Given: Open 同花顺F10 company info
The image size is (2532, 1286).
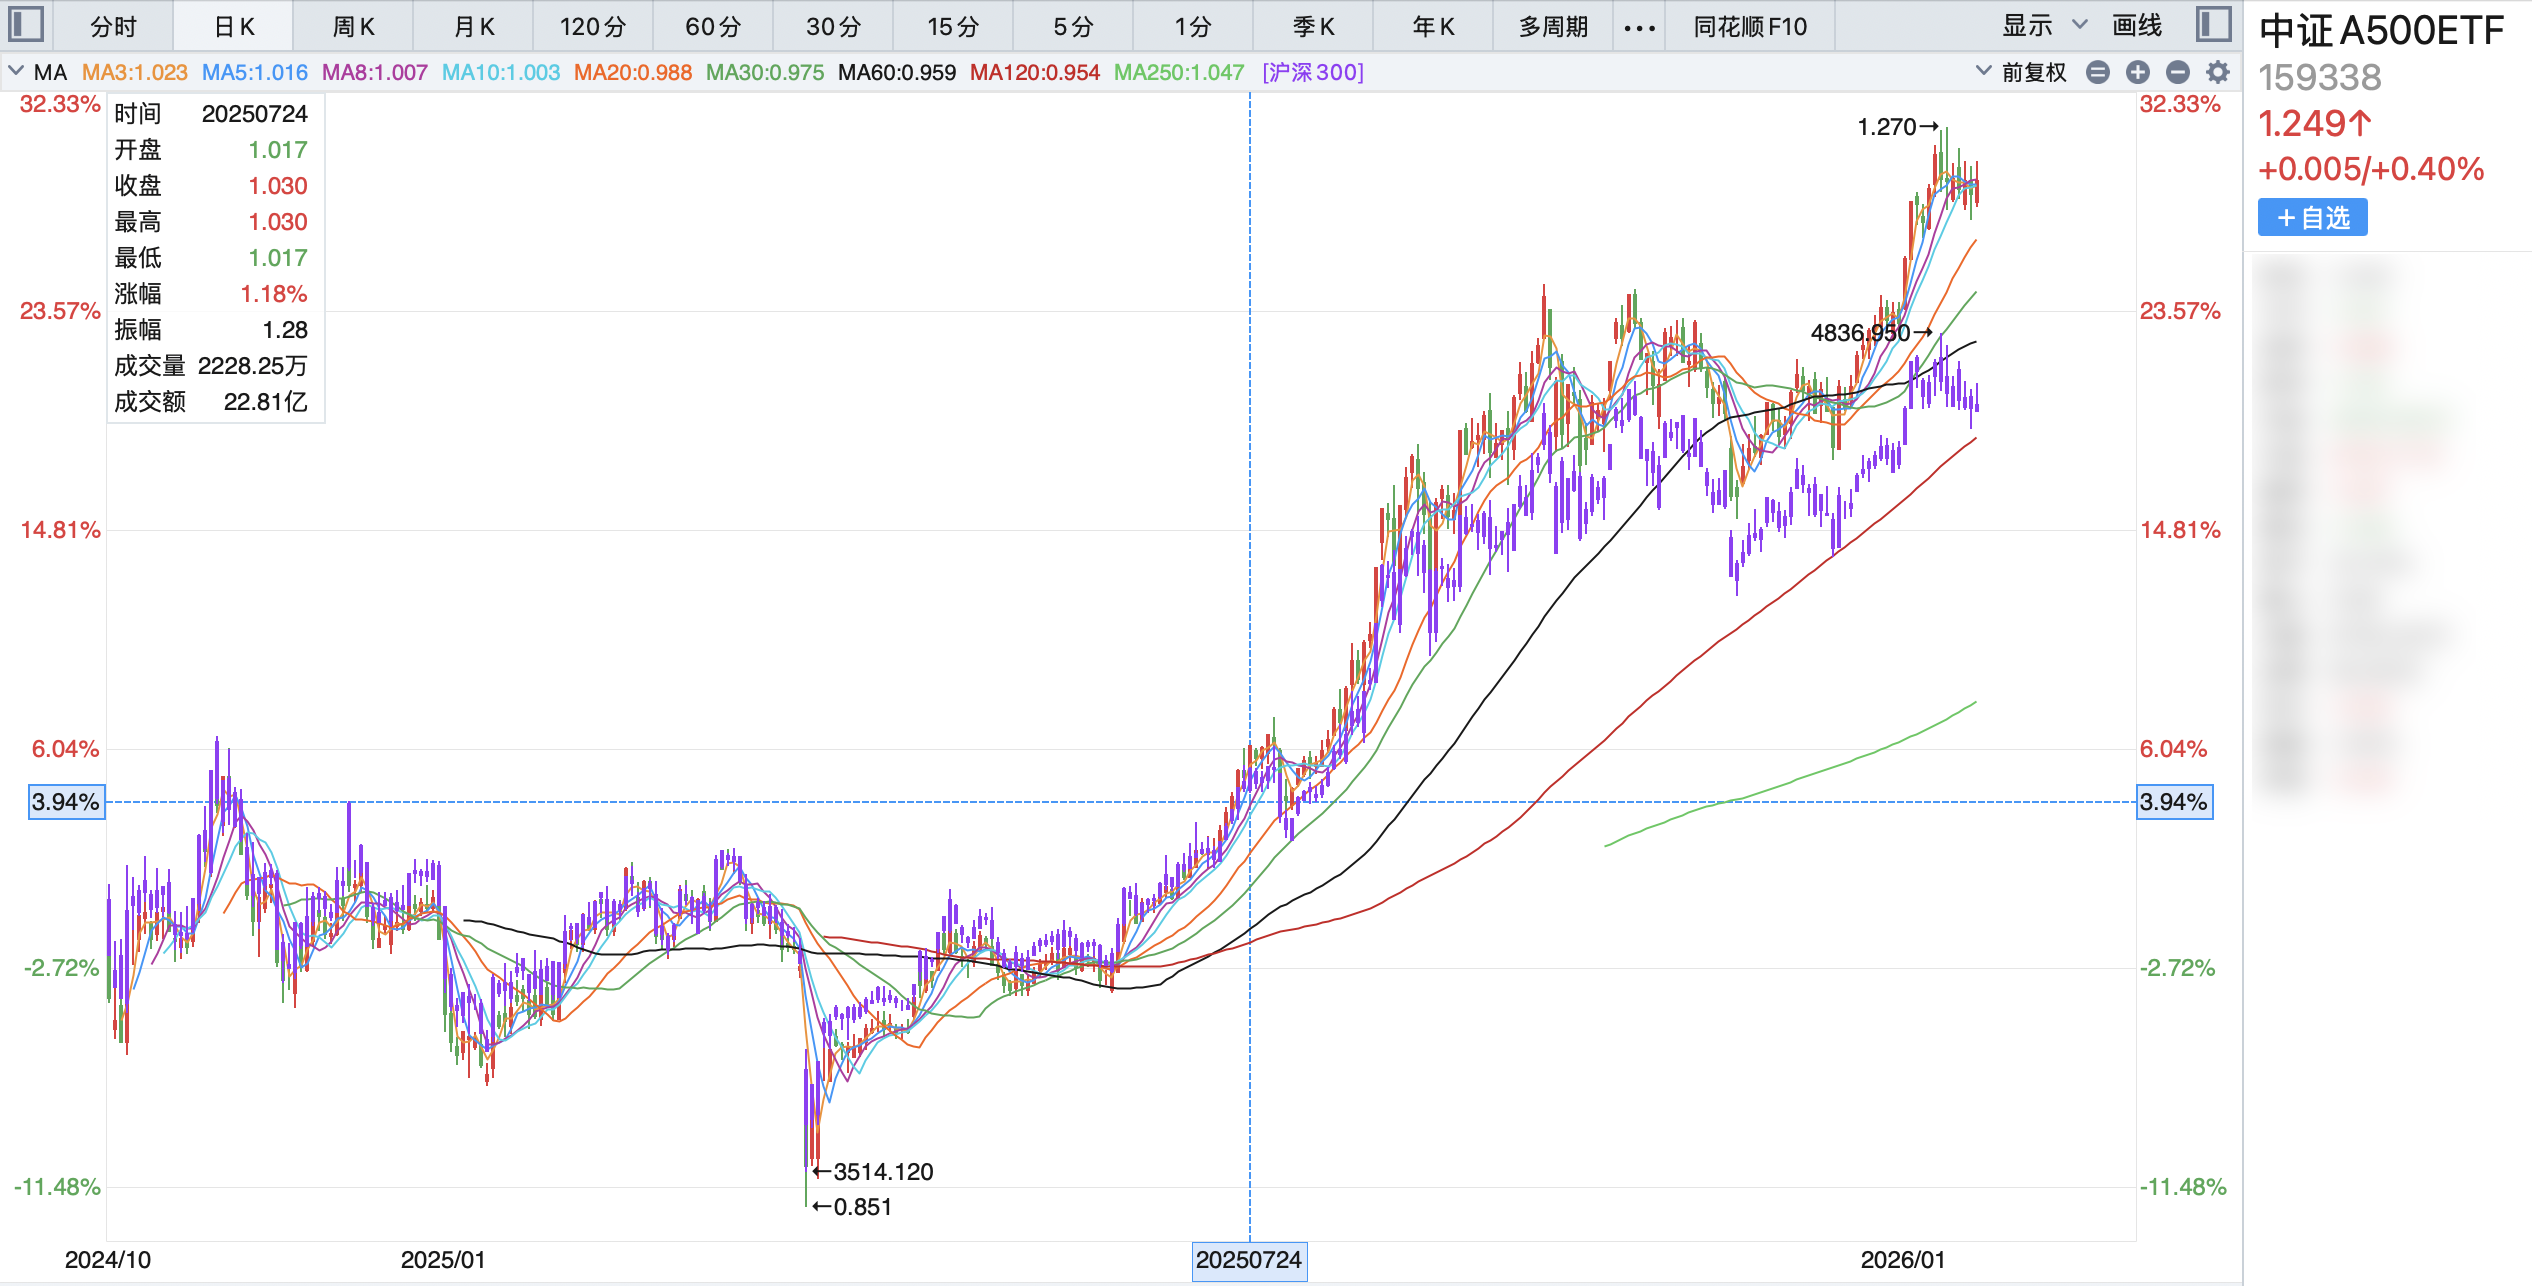Looking at the screenshot, I should 1750,27.
